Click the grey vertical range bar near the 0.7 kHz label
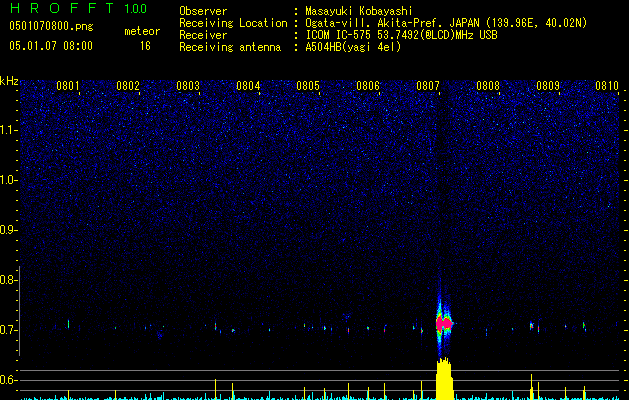629x400 pixels. 20,311
